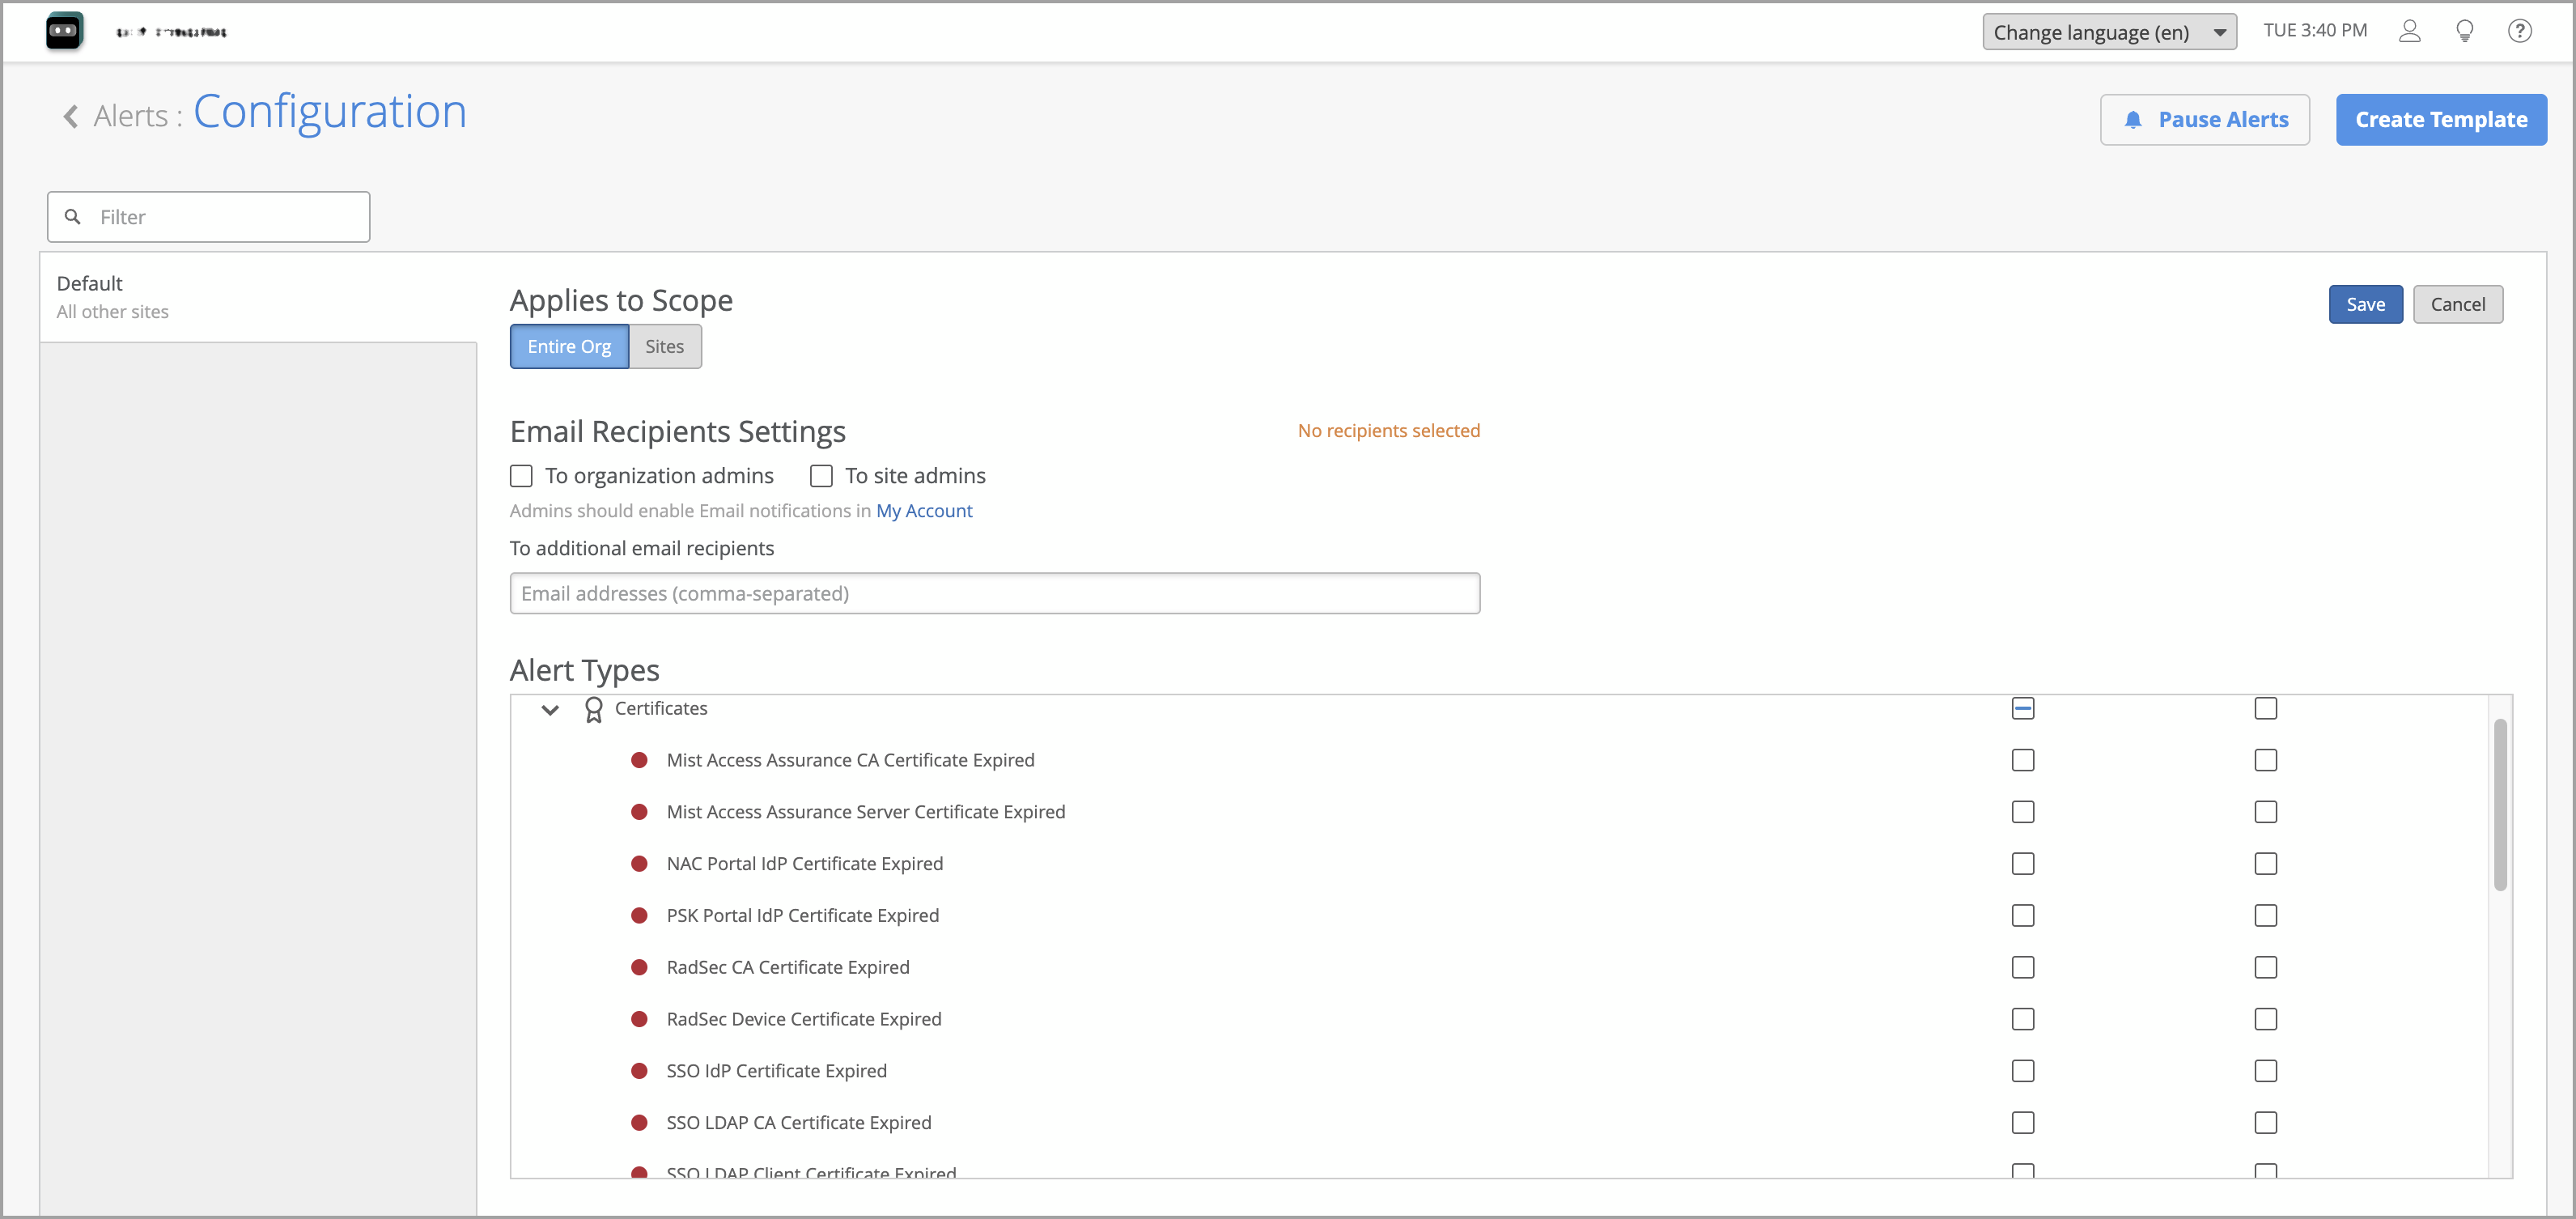Toggle Certificates group indeterminate checkbox
Screen dimensions: 2576x1219
click(2022, 708)
